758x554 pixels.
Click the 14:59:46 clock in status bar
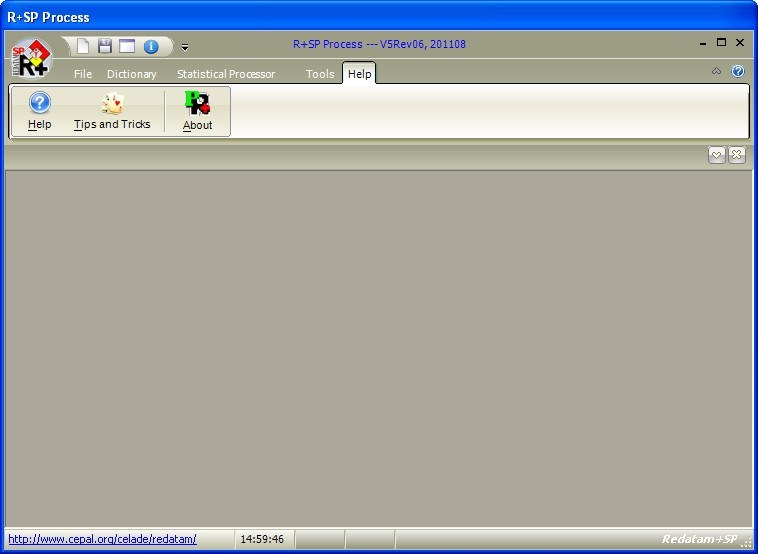262,539
